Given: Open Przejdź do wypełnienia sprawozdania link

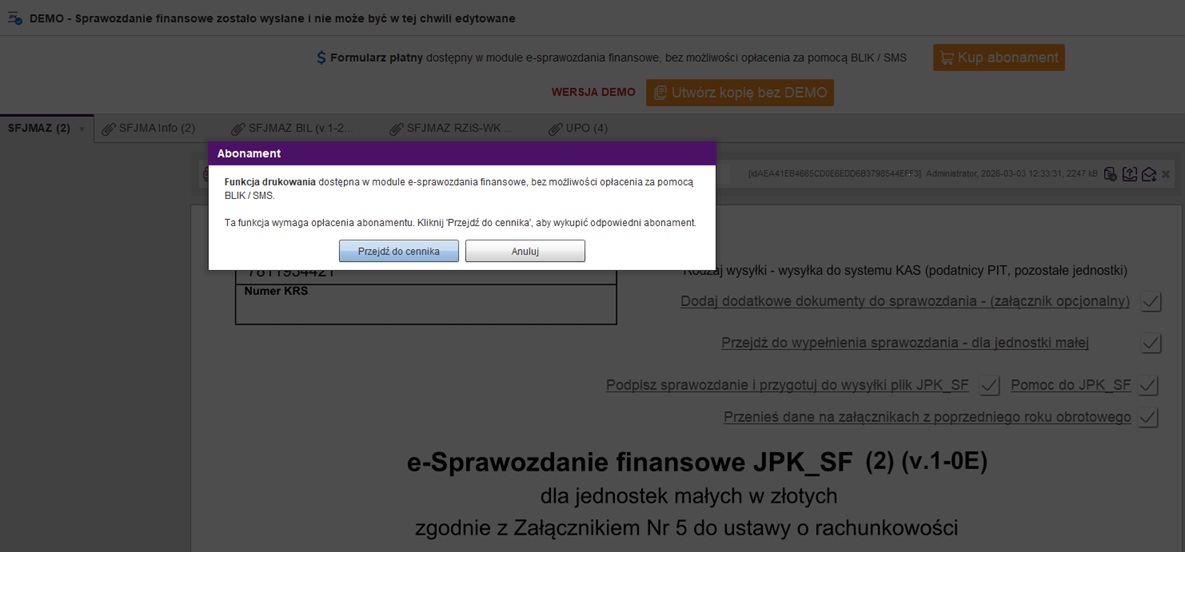Looking at the screenshot, I should [904, 343].
